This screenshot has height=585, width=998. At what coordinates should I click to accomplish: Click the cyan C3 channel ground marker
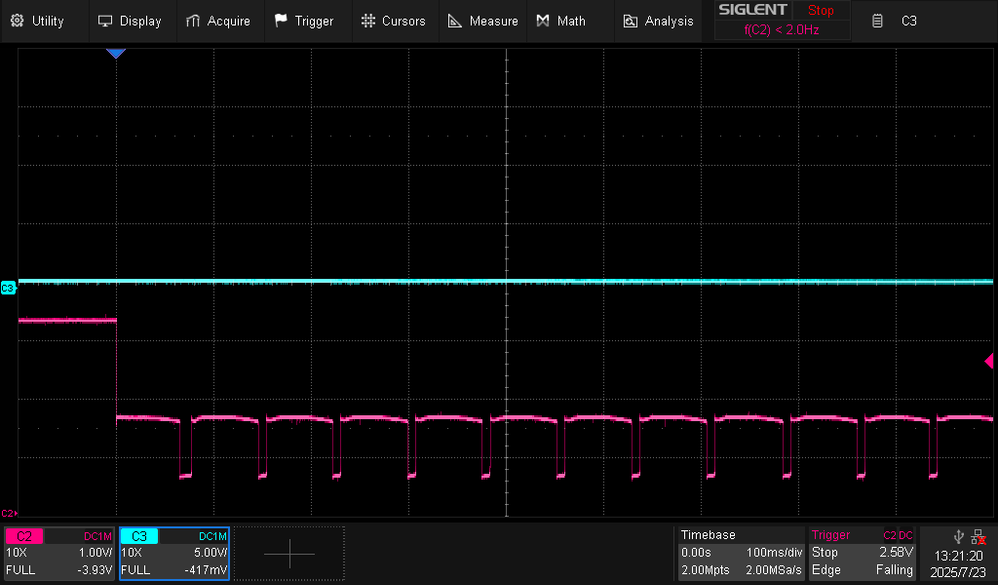8,288
